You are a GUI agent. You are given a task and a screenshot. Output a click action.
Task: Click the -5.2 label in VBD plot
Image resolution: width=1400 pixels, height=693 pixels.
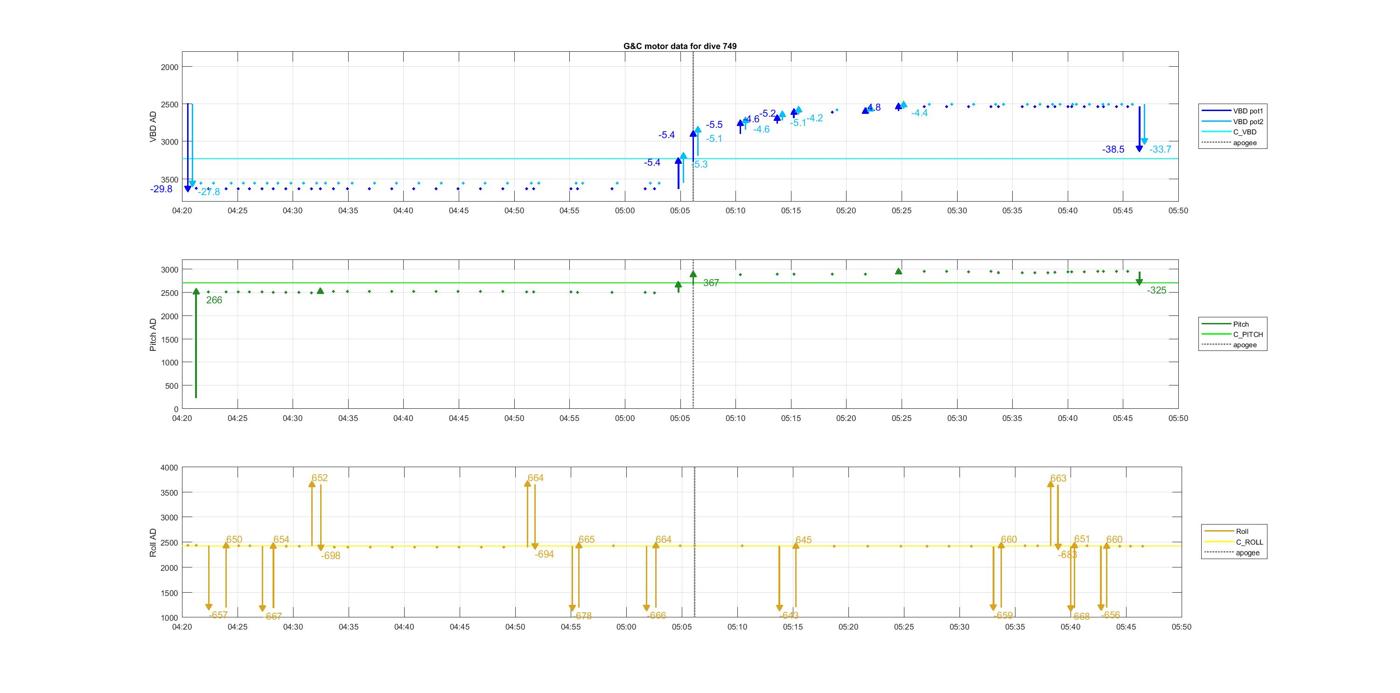pyautogui.click(x=768, y=113)
